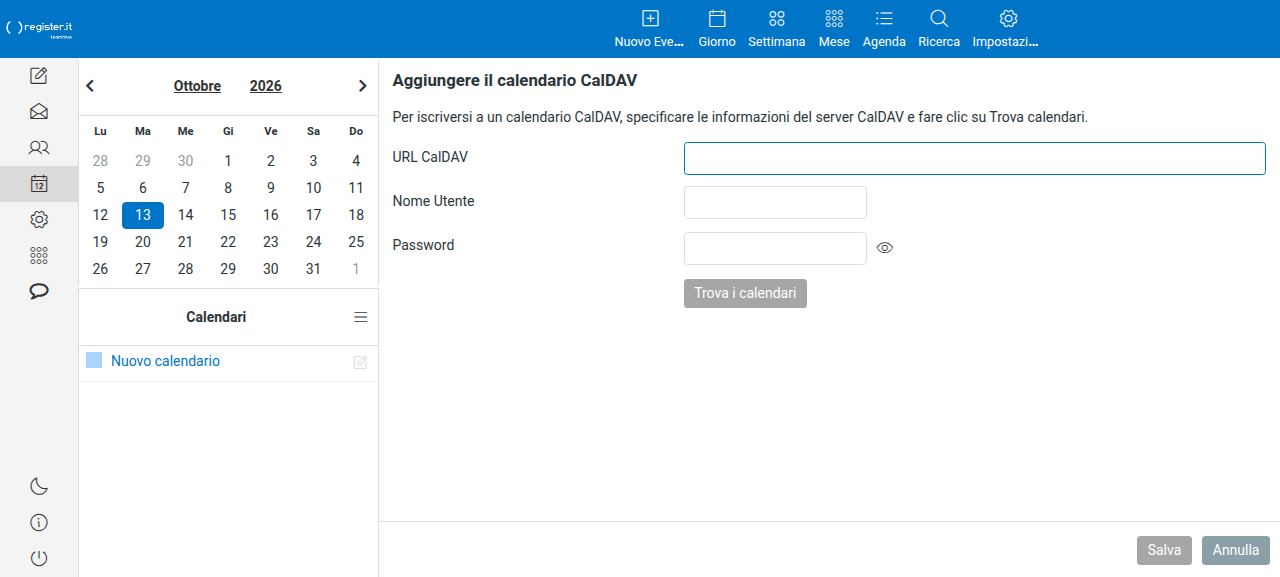Open Impostazioni in top toolbar
The width and height of the screenshot is (1280, 577).
[1006, 29]
